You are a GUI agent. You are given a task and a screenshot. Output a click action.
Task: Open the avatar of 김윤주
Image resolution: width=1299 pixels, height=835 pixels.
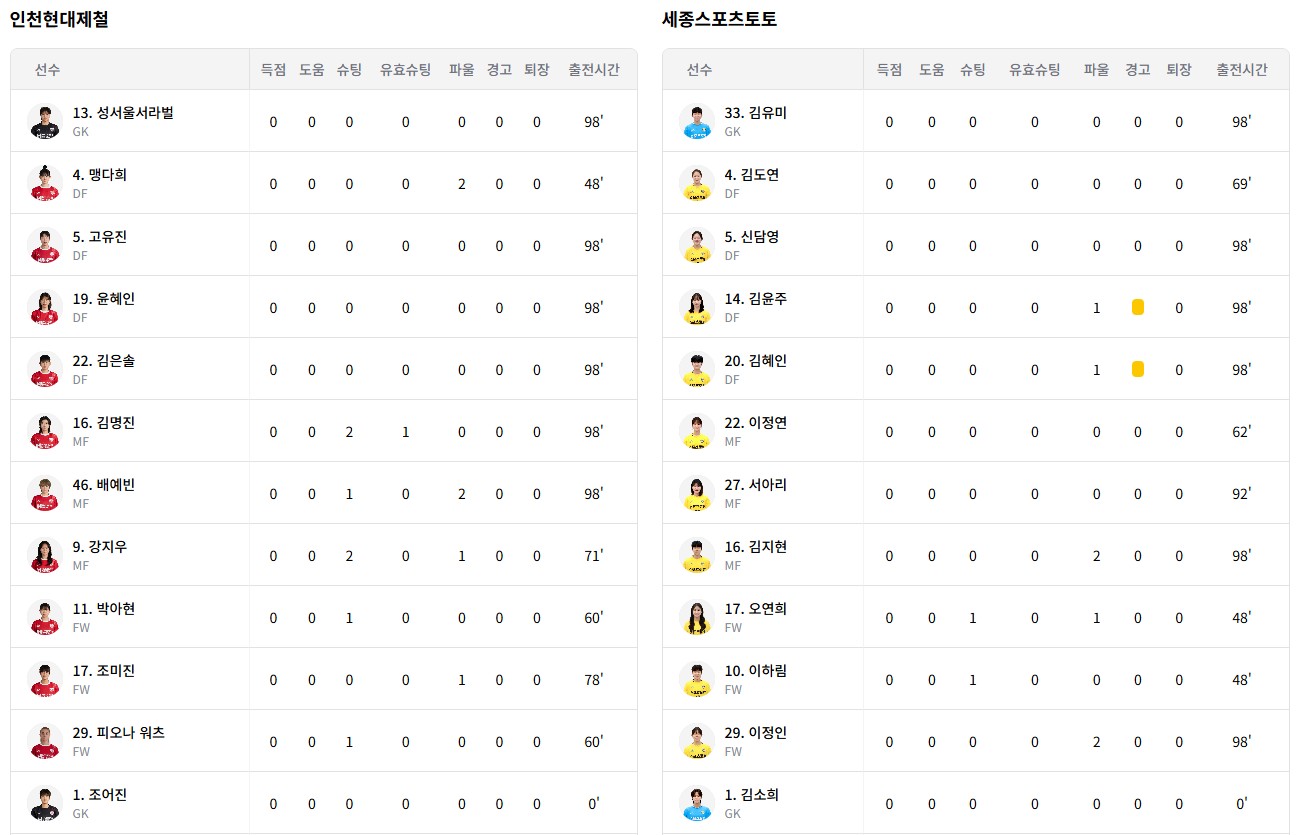tap(696, 307)
